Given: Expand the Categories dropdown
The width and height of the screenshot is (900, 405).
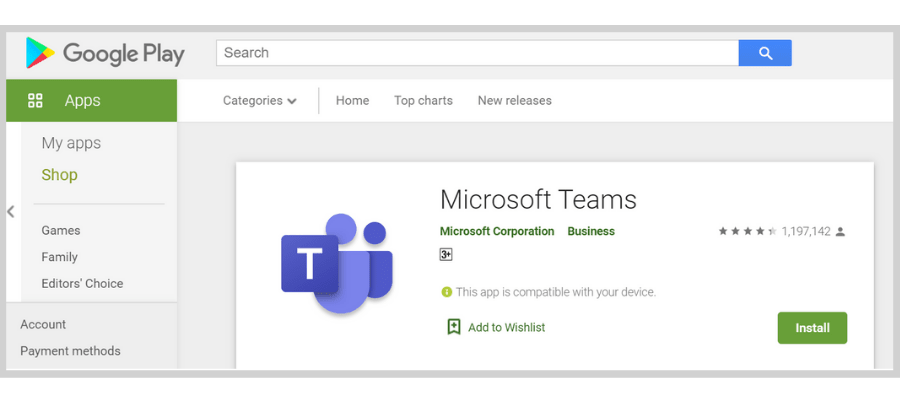Looking at the screenshot, I should pyautogui.click(x=259, y=100).
